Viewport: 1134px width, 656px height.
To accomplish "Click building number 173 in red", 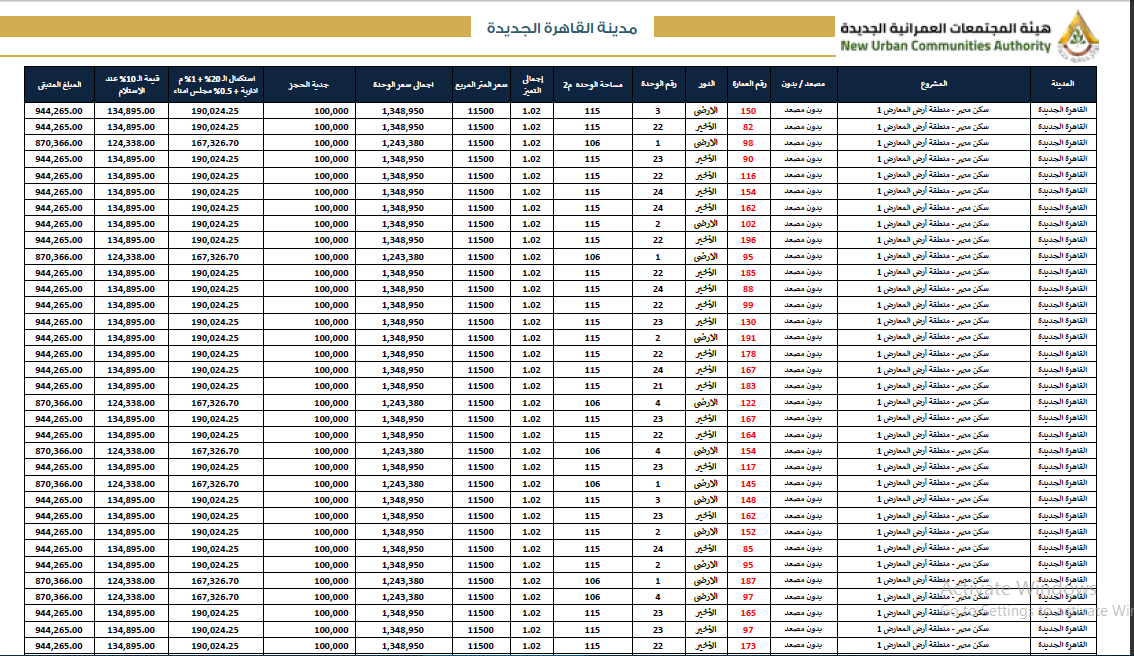I will coord(748,646).
